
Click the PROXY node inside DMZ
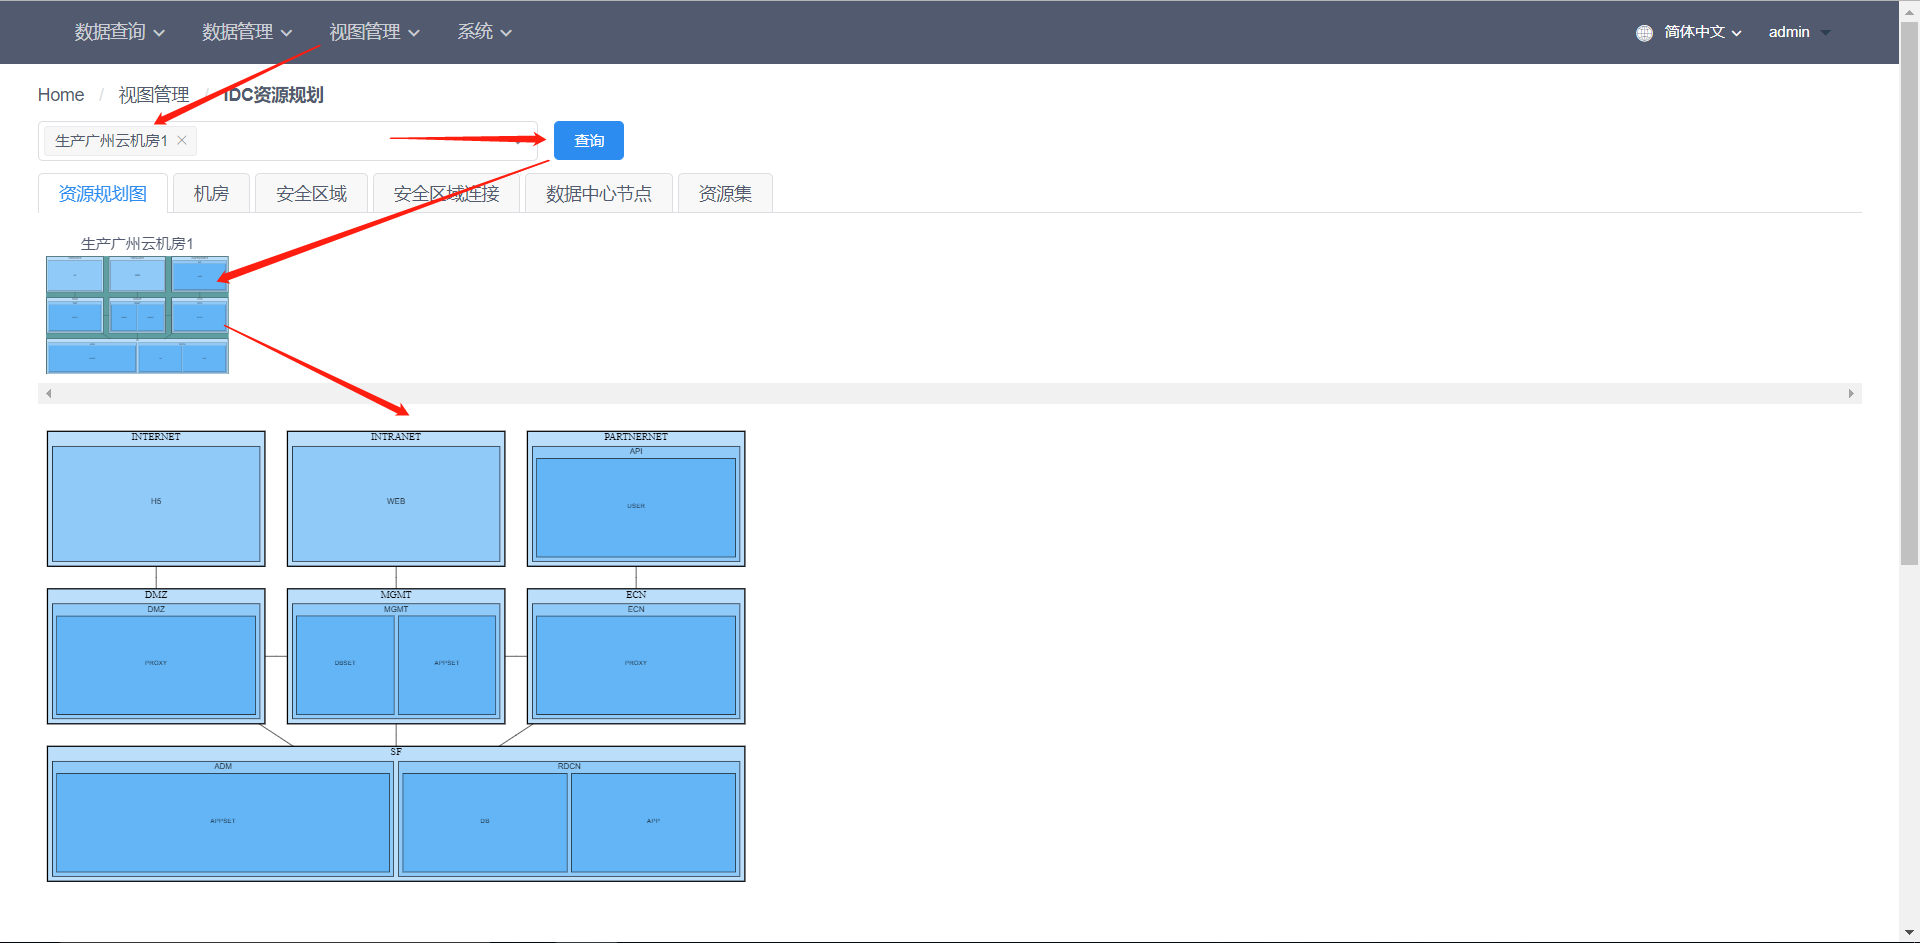(x=156, y=664)
